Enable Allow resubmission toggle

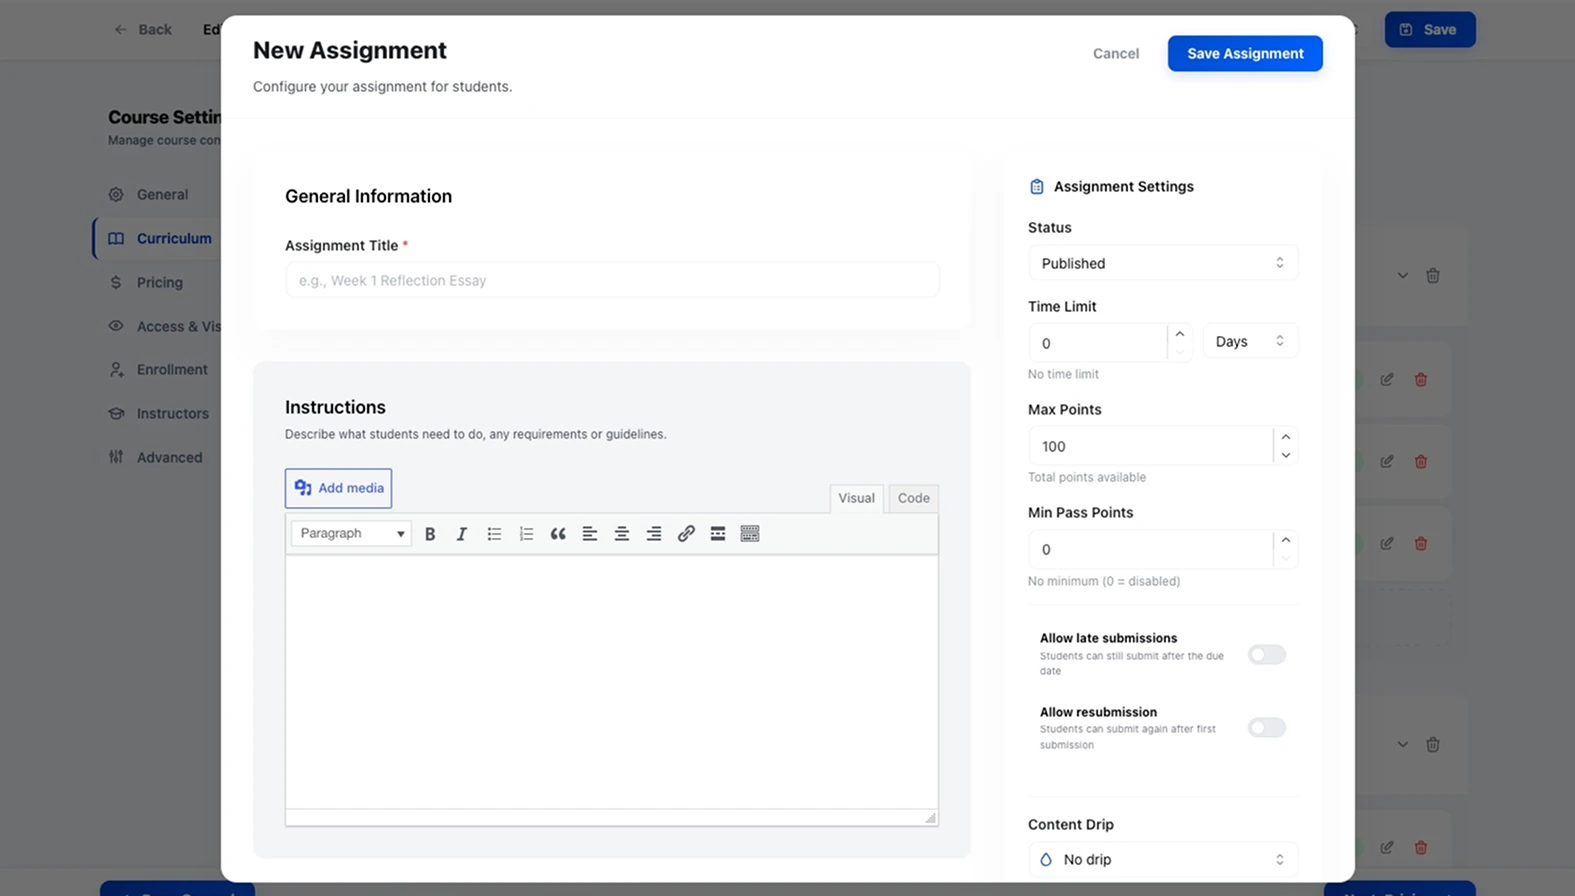coord(1266,728)
